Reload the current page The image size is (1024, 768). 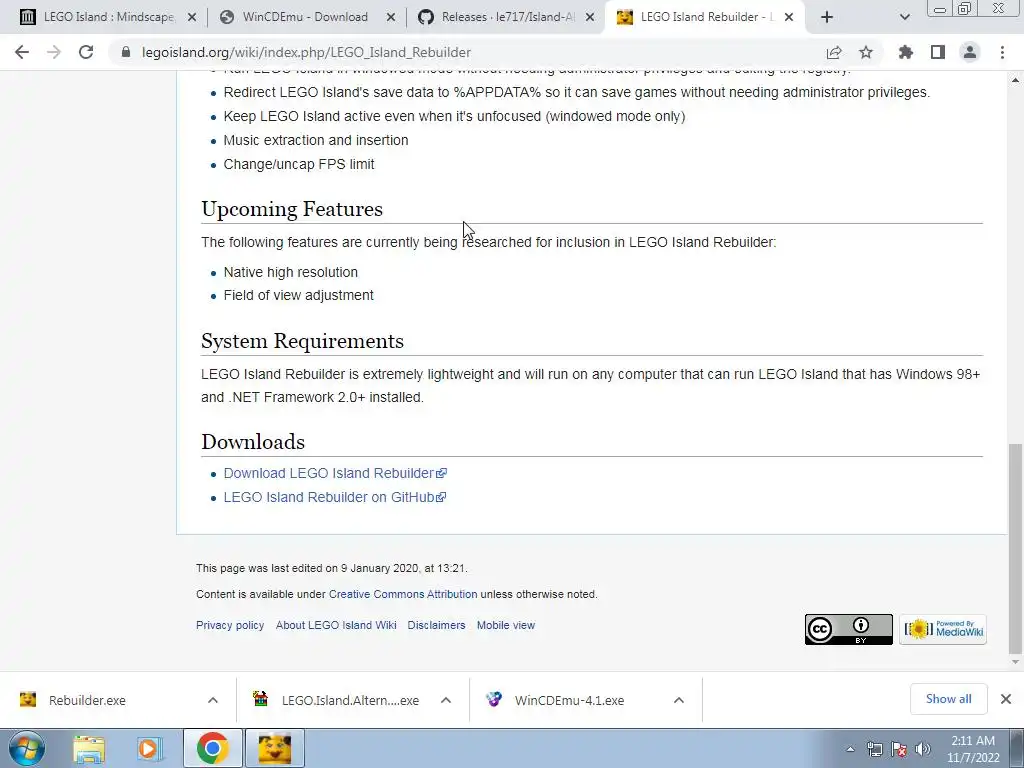86,52
